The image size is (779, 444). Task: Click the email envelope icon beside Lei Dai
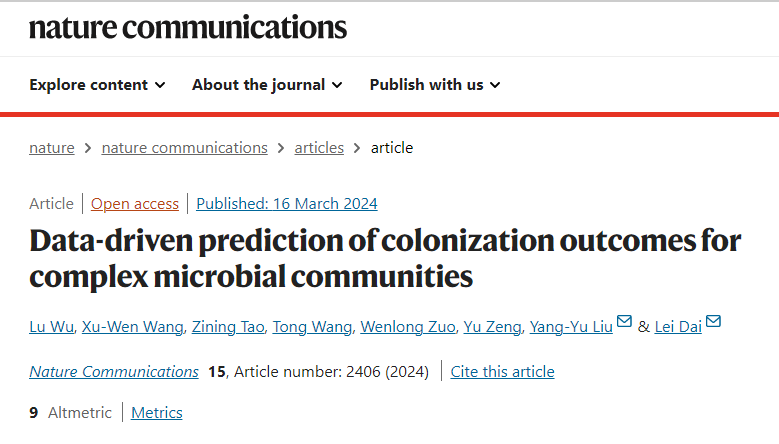click(713, 321)
